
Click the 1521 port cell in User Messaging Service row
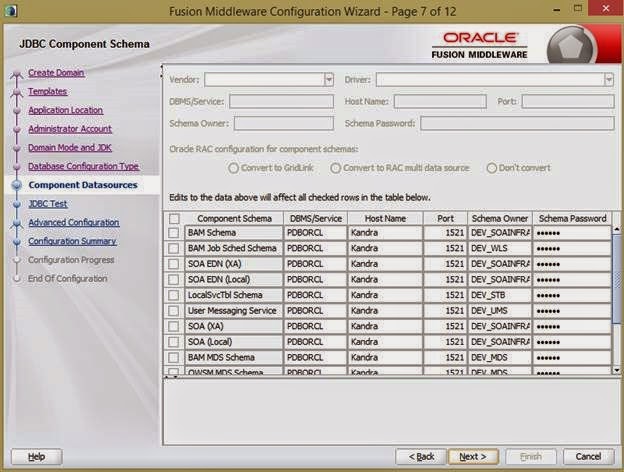pyautogui.click(x=445, y=310)
